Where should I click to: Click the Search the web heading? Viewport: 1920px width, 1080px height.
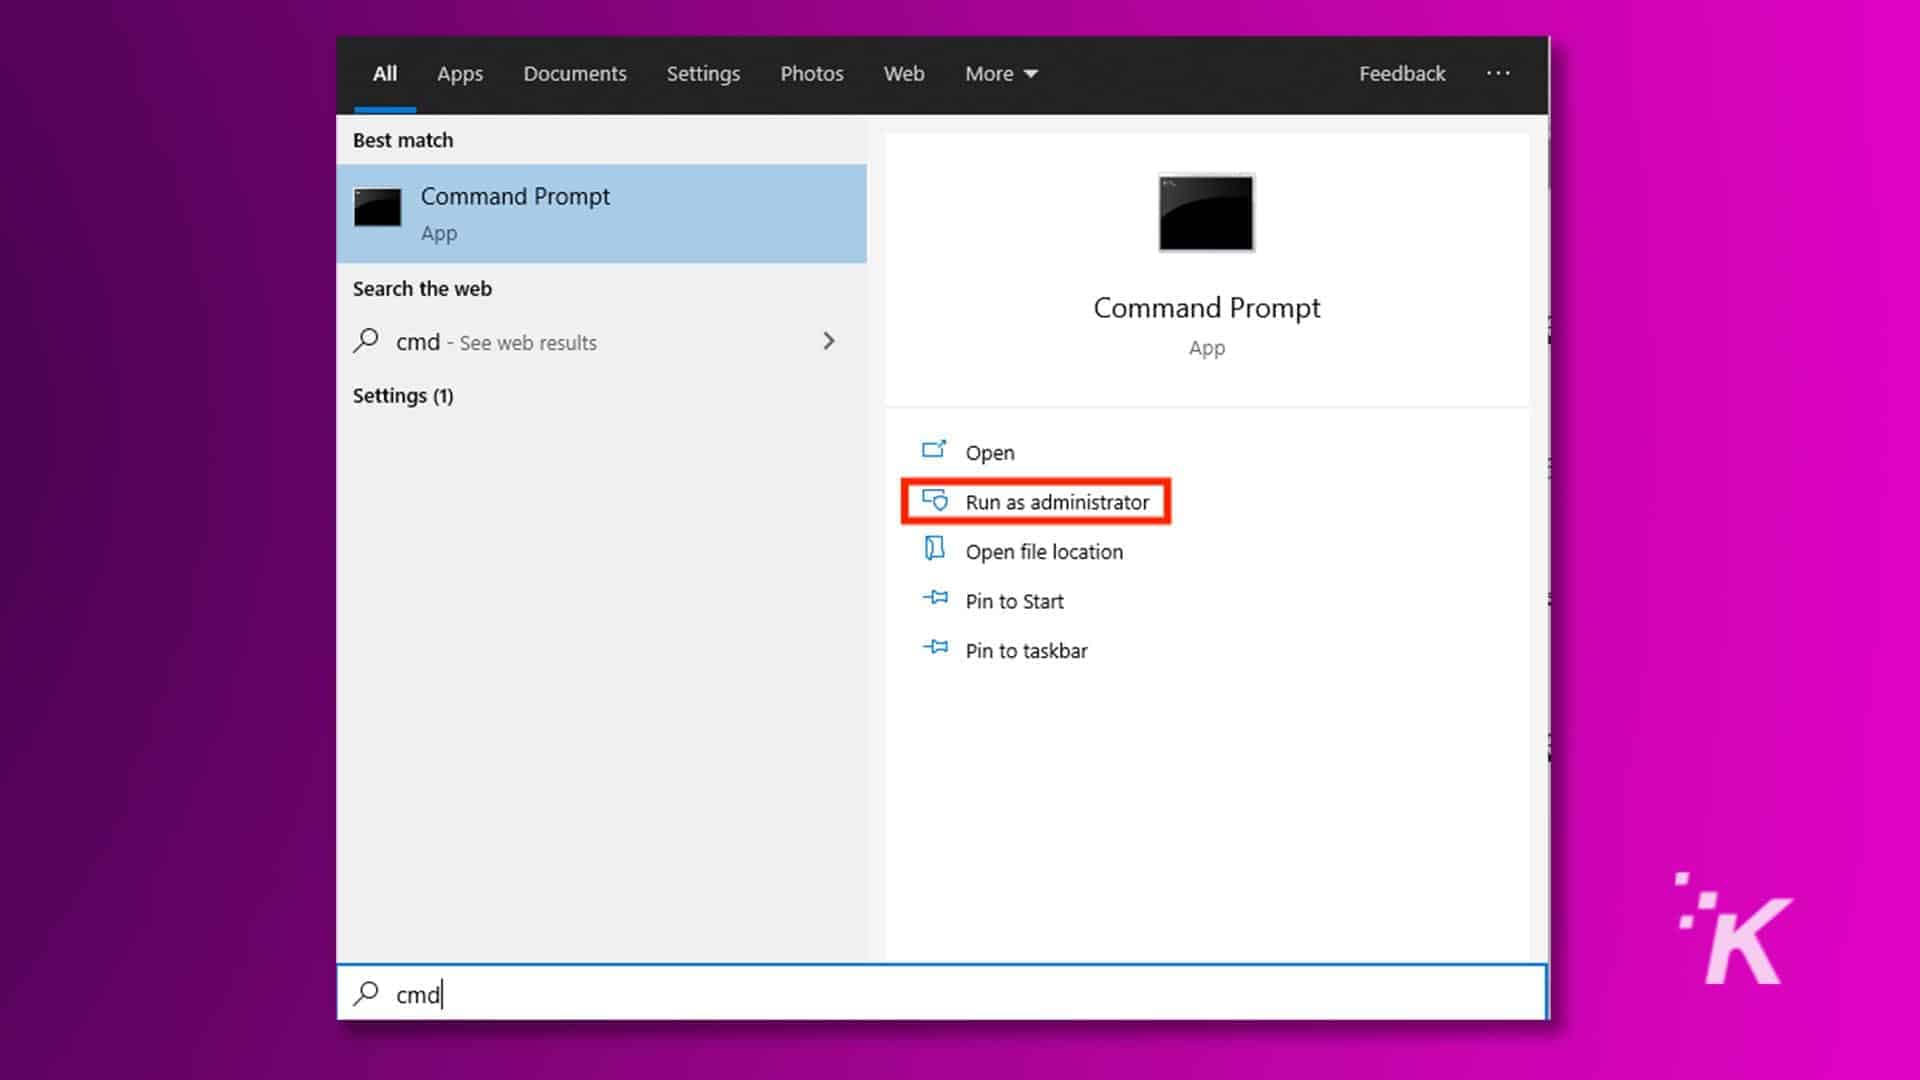(x=422, y=289)
